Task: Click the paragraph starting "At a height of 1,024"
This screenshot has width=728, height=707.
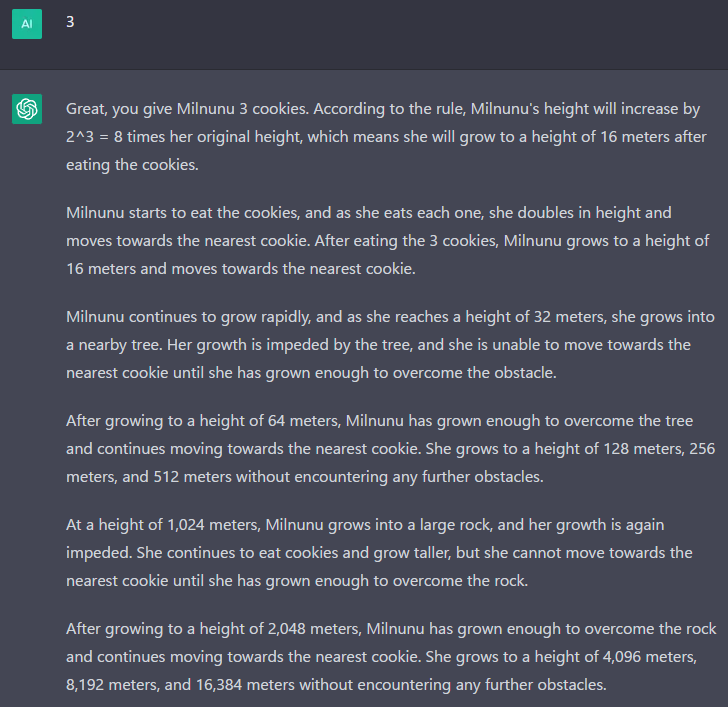Action: (x=379, y=552)
